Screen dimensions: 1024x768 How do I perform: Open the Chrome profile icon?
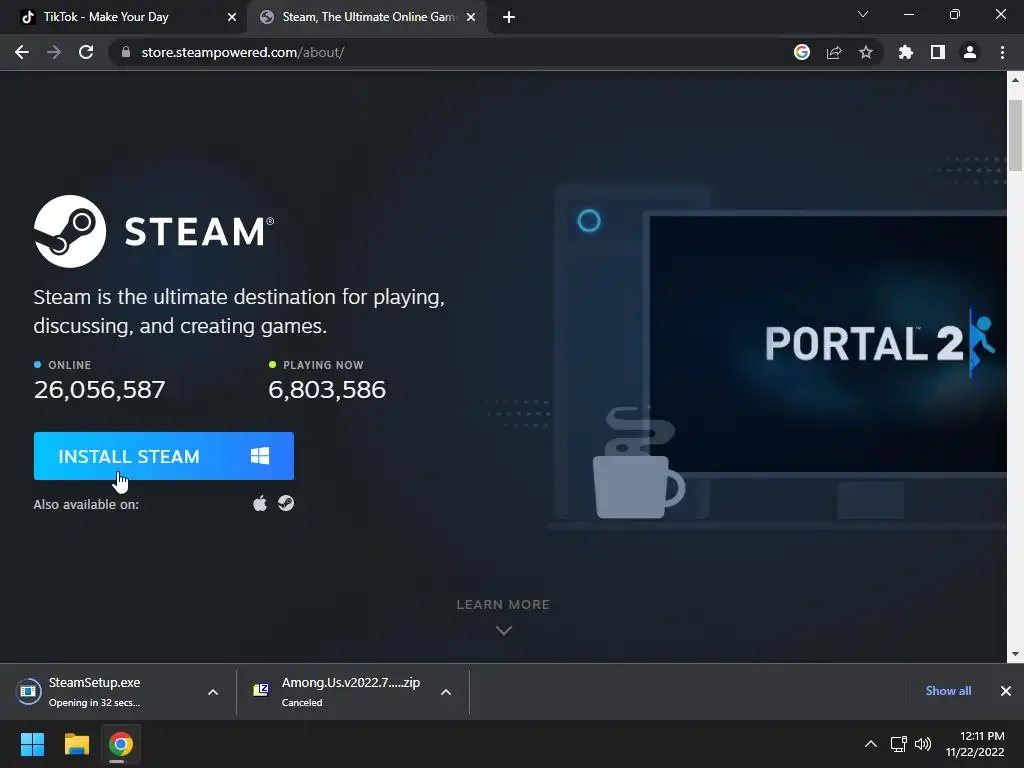pos(970,52)
